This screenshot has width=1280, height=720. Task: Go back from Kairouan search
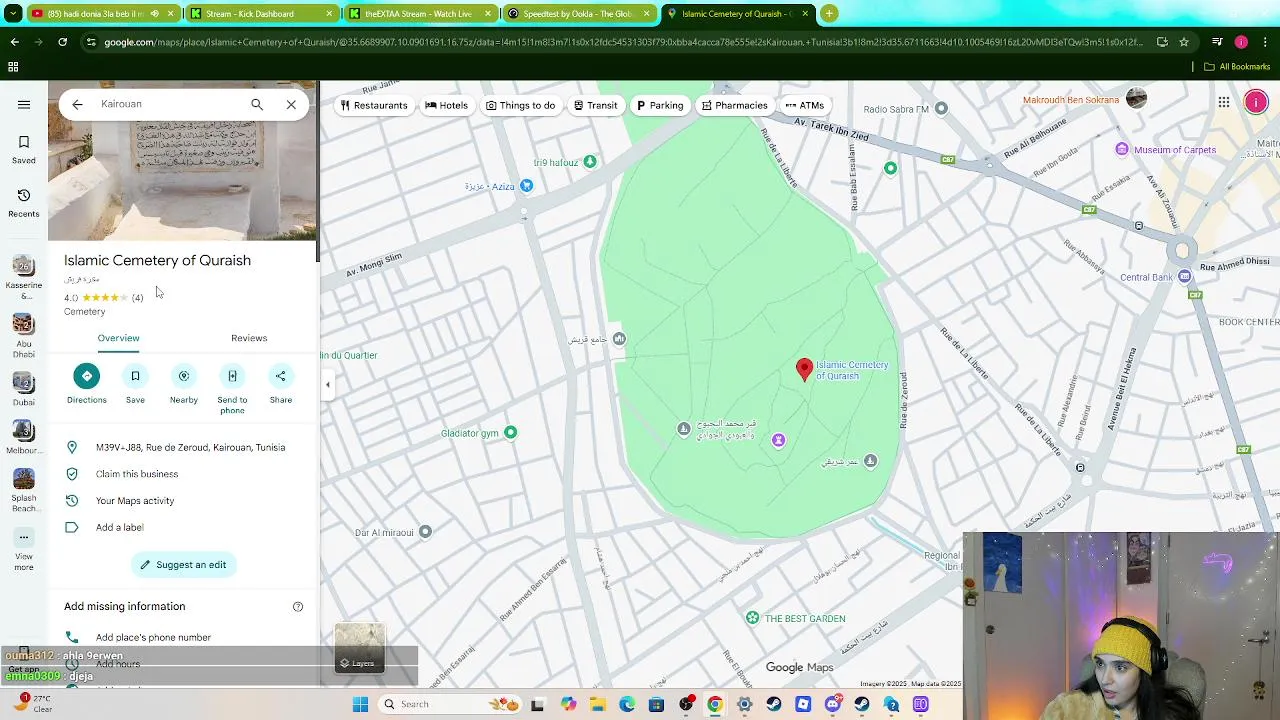tap(77, 104)
